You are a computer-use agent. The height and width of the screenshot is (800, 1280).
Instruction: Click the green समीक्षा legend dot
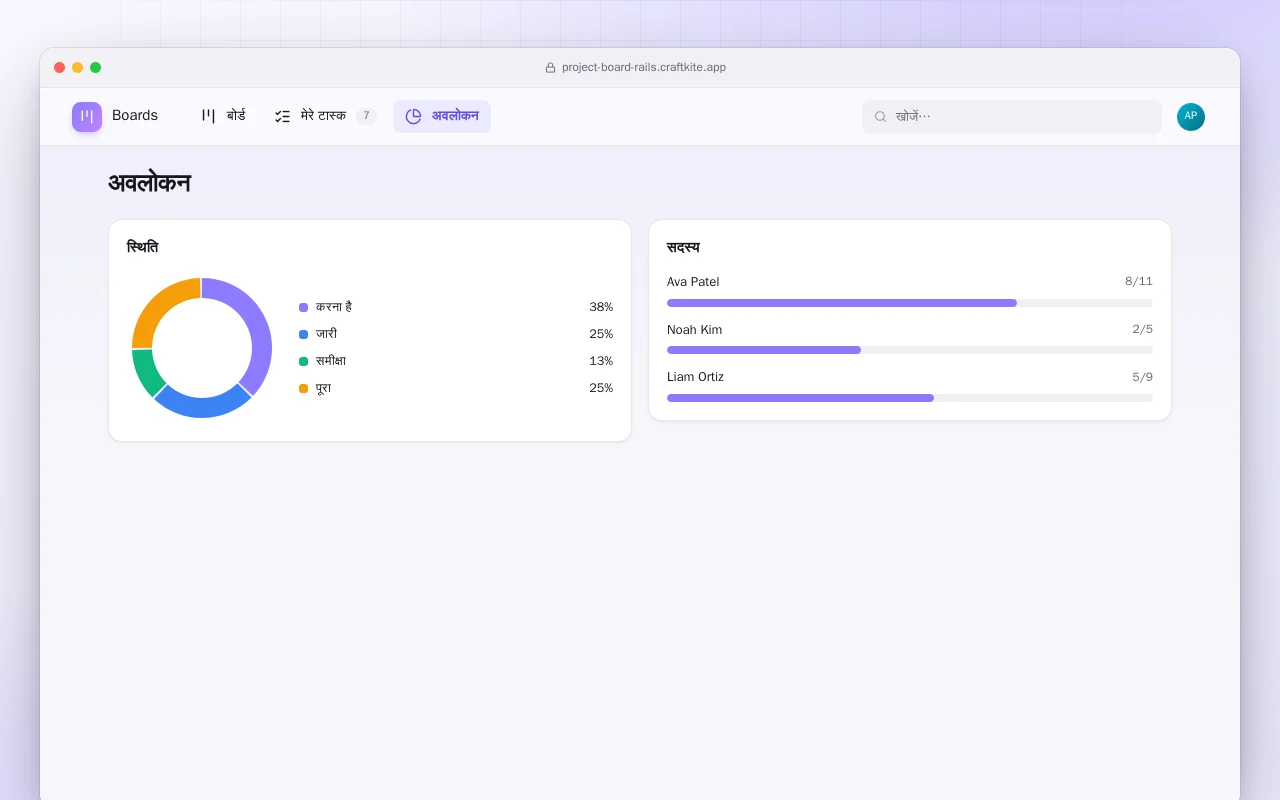tap(303, 361)
